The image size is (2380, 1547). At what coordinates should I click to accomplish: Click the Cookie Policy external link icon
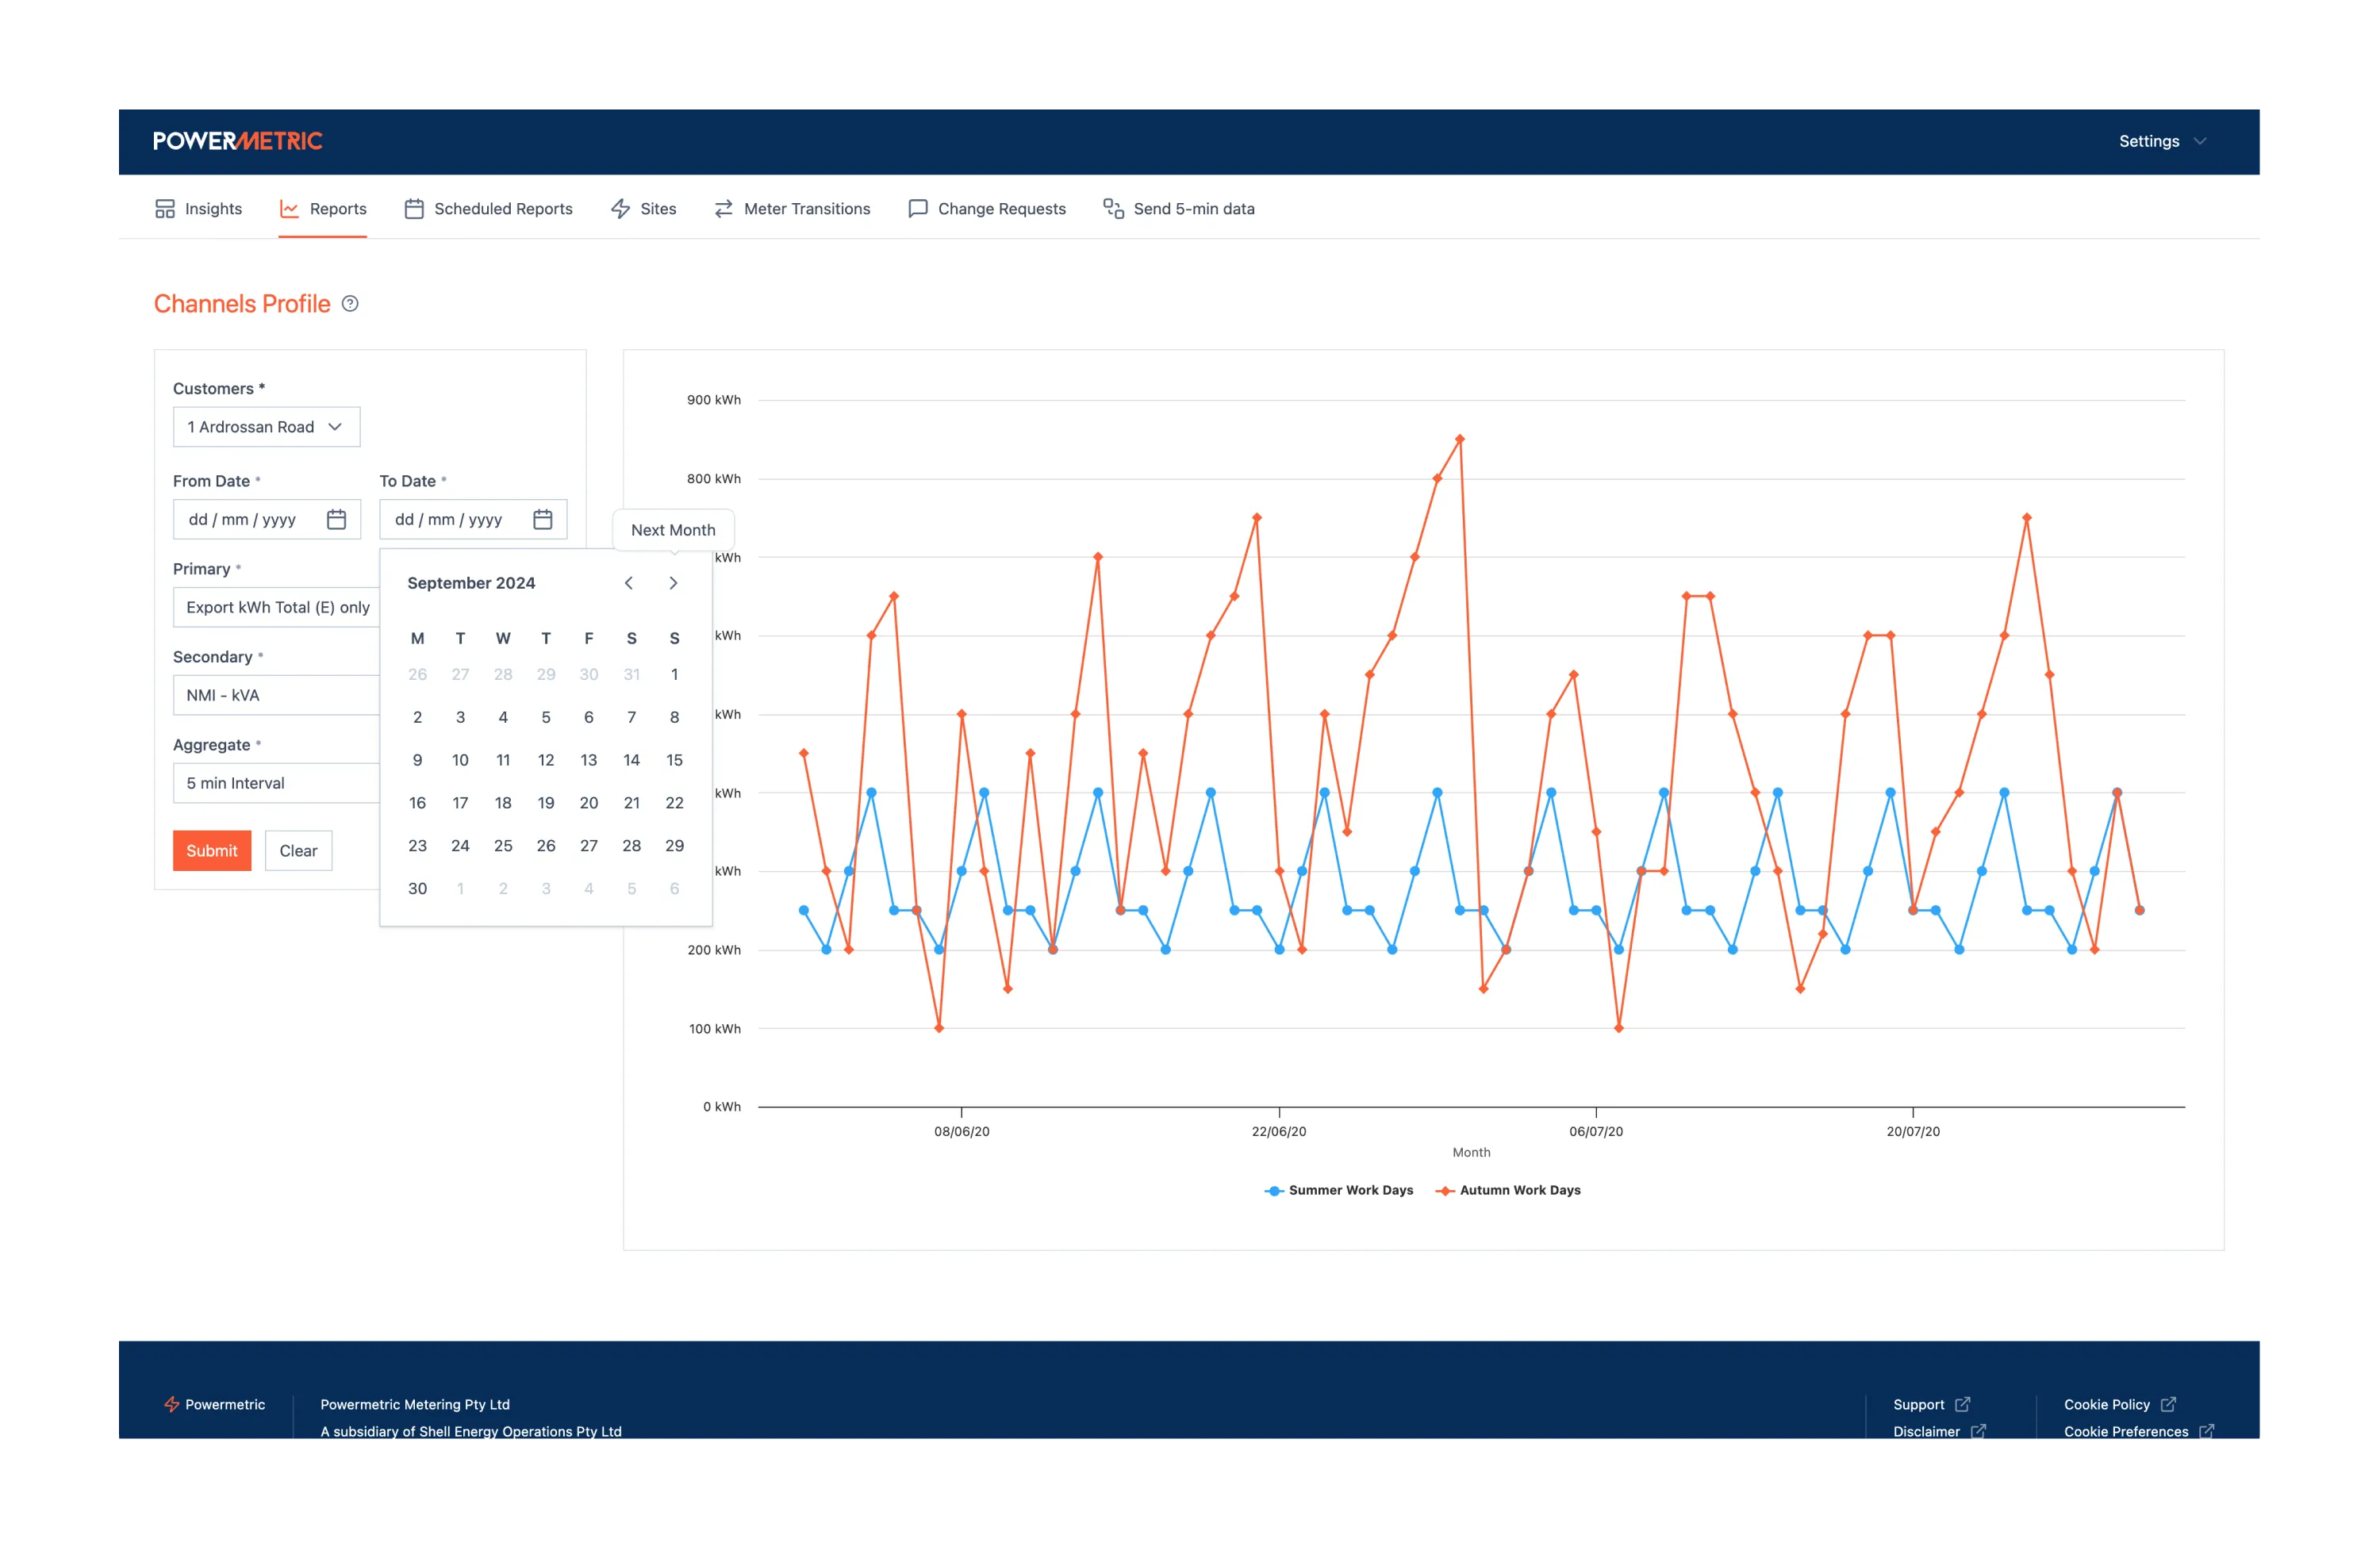[x=2168, y=1404]
